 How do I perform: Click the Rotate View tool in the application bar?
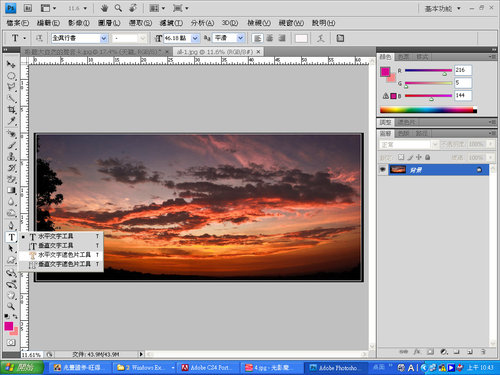pyautogui.click(x=133, y=8)
